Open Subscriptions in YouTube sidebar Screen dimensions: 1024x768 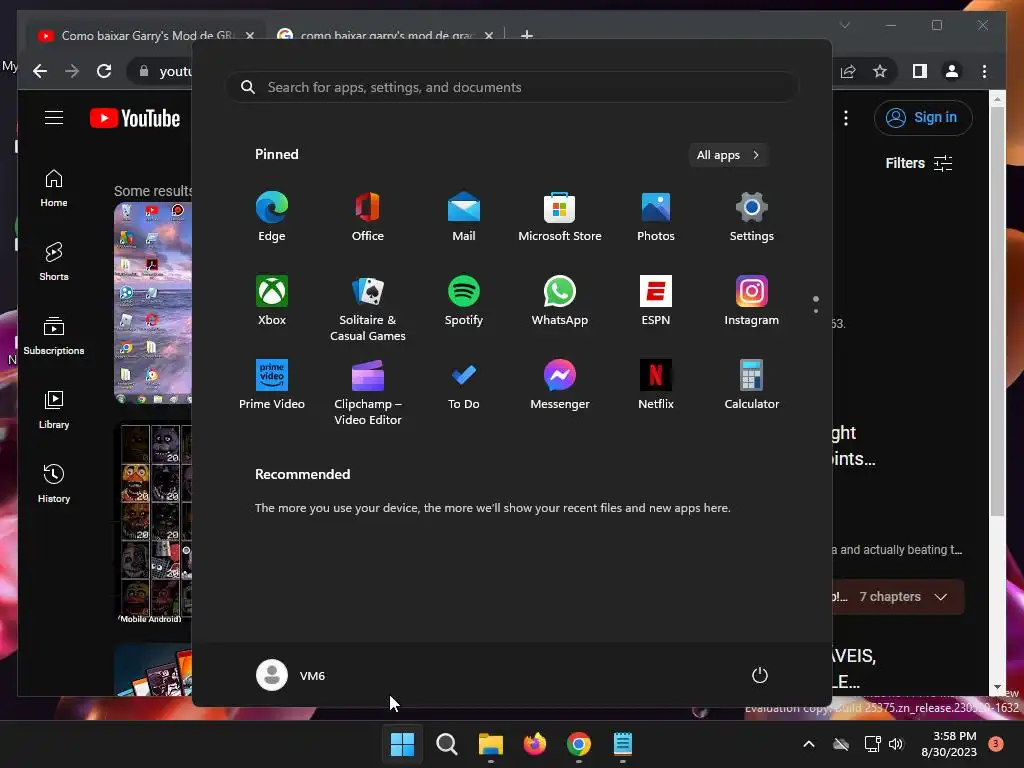54,336
